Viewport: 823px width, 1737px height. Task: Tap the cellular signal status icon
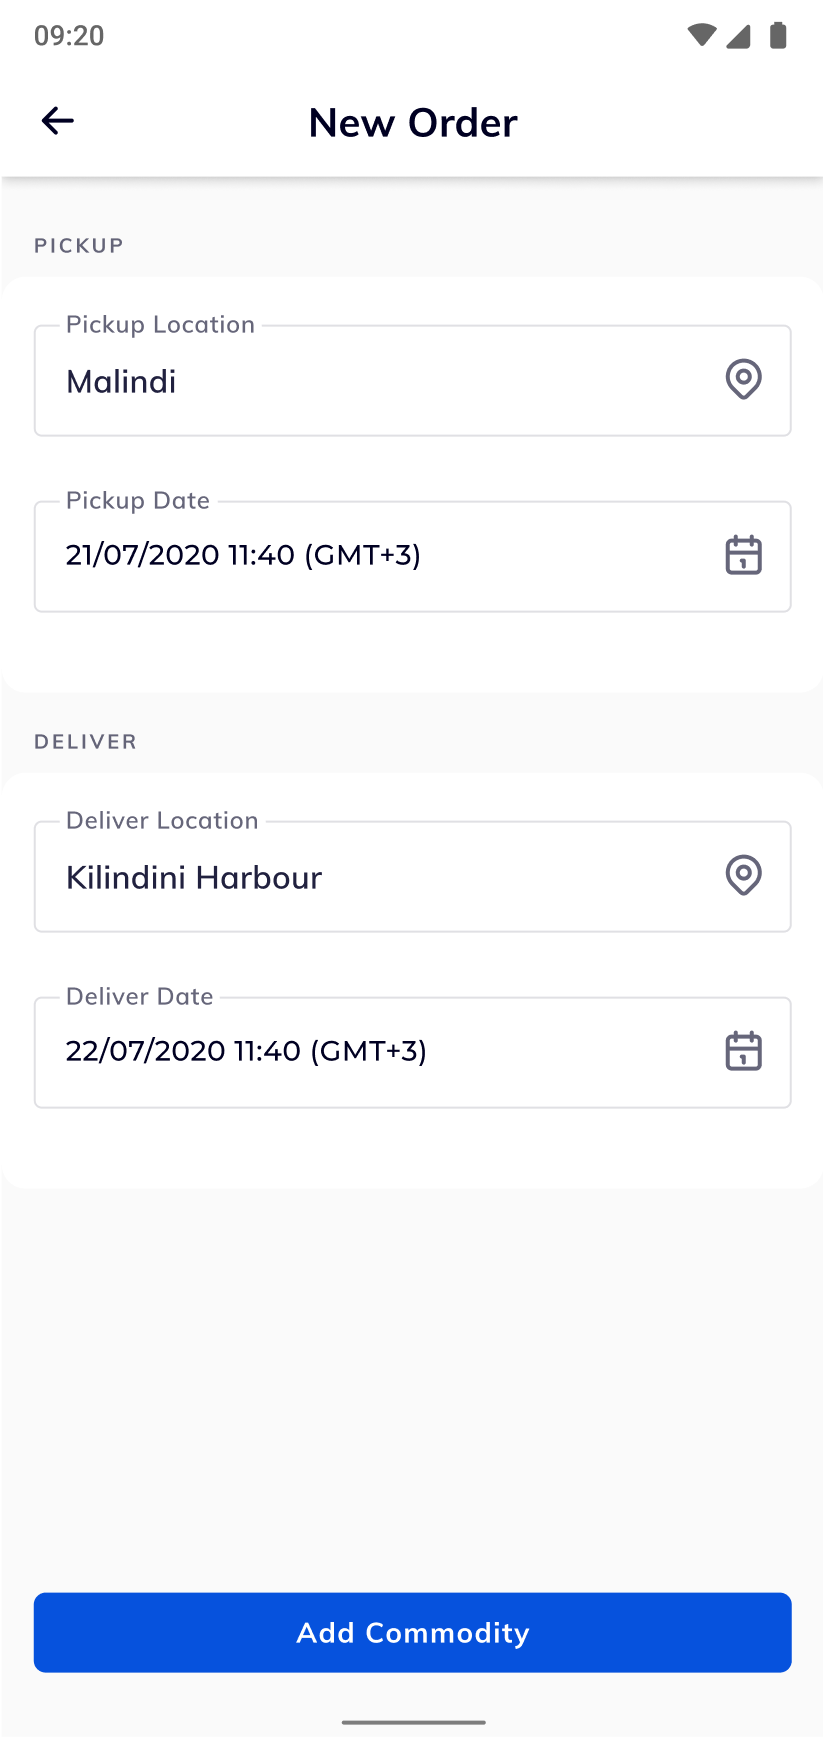tap(739, 36)
